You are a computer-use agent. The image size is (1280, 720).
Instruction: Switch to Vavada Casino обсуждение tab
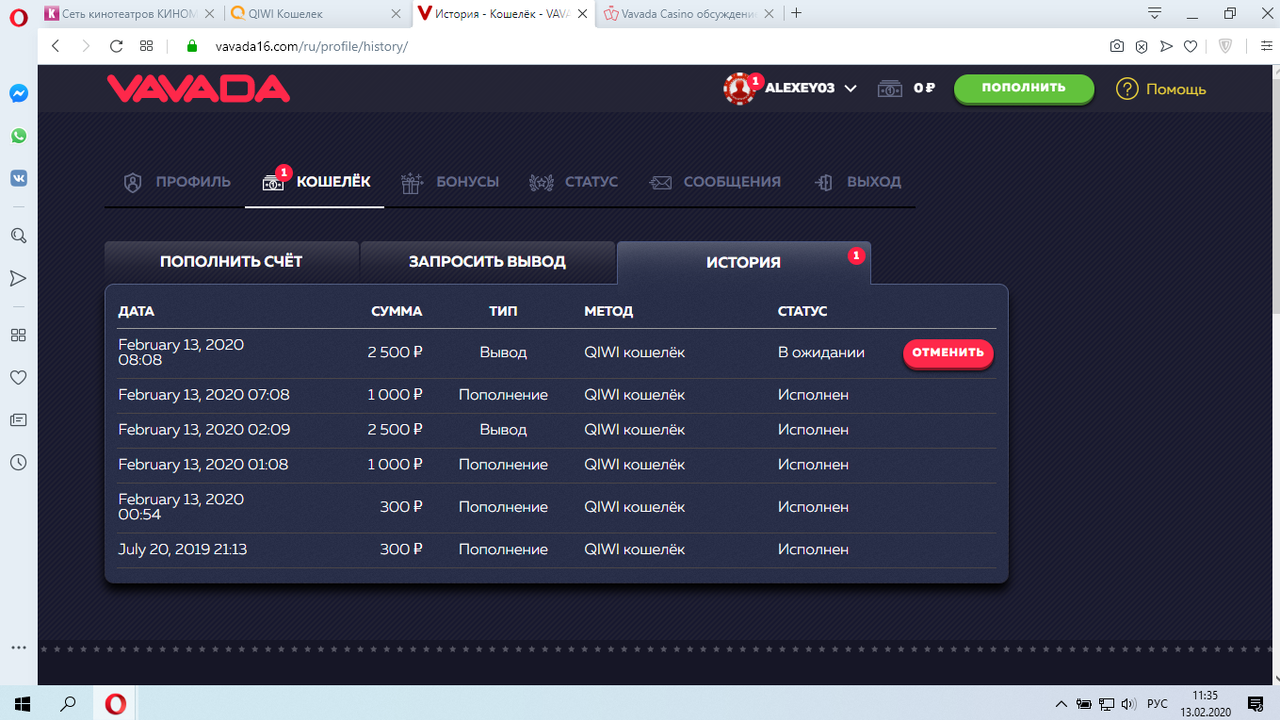[x=688, y=14]
